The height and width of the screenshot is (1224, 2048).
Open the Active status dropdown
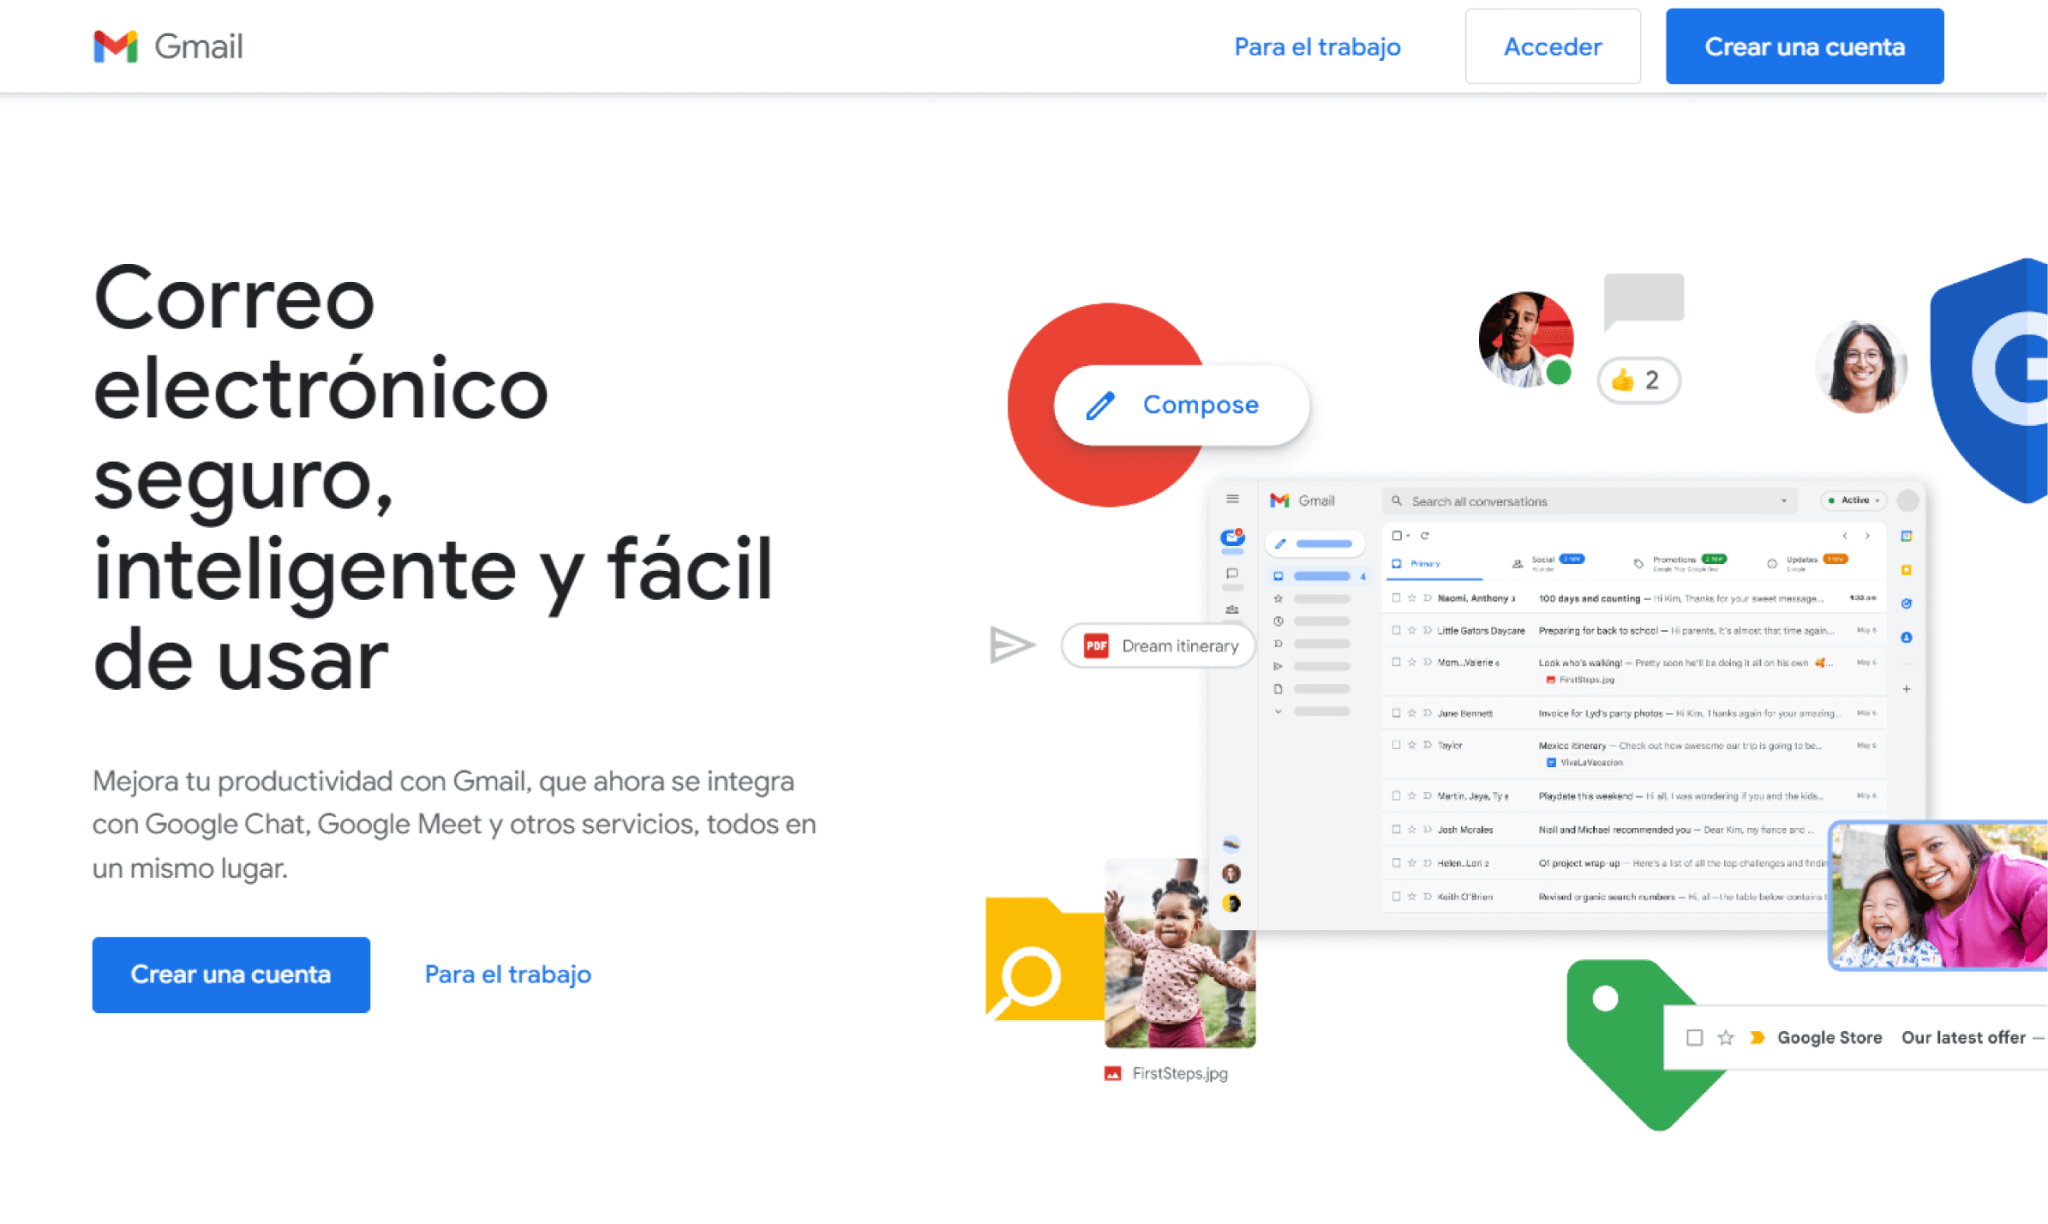pos(1852,500)
